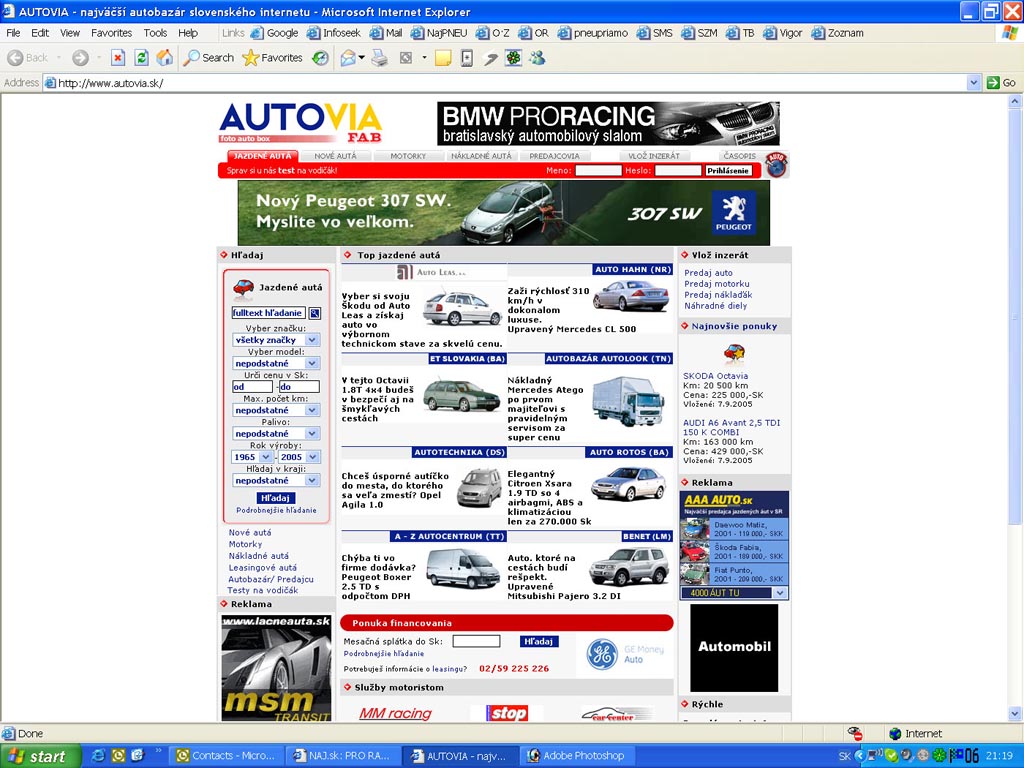Switch to the MOTORKY tab
This screenshot has width=1024, height=768.
408,156
